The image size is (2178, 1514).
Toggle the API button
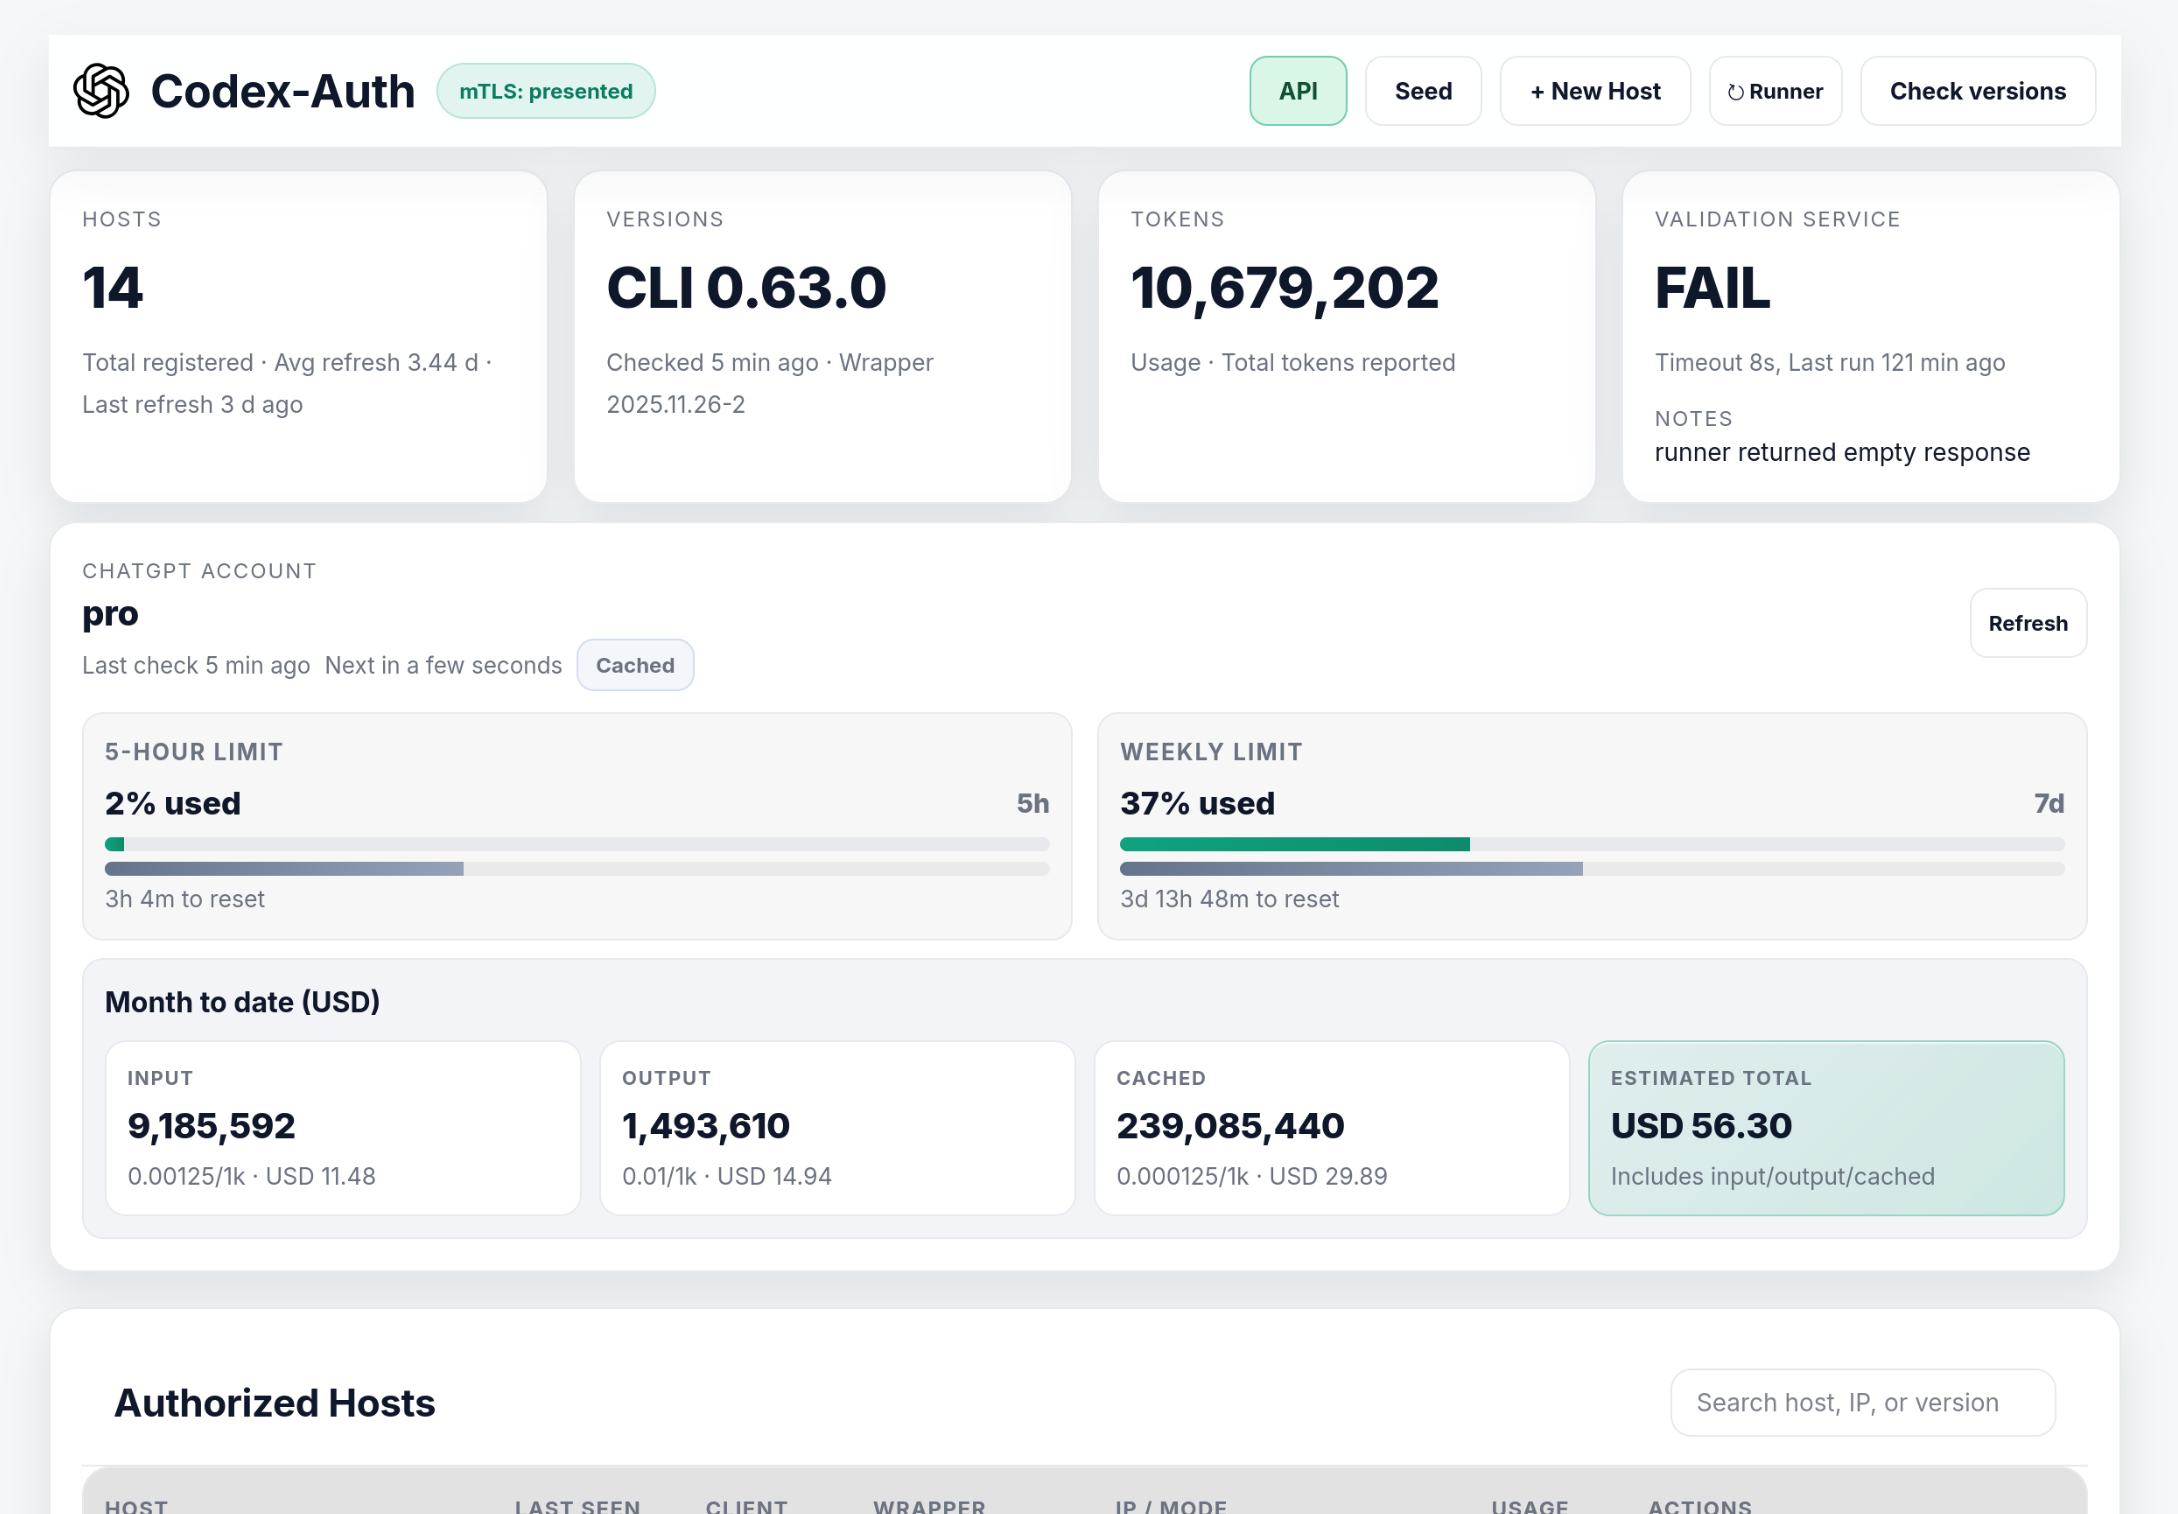1297,91
